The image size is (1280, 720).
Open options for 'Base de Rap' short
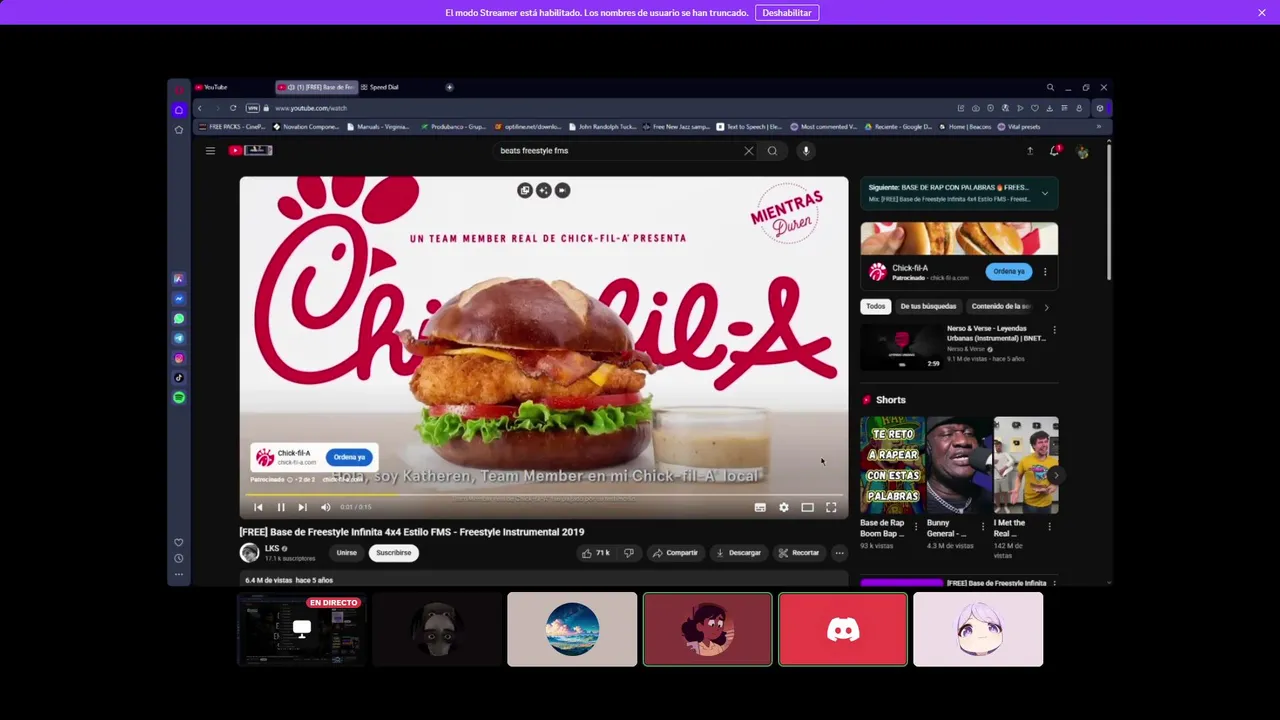tap(915, 526)
